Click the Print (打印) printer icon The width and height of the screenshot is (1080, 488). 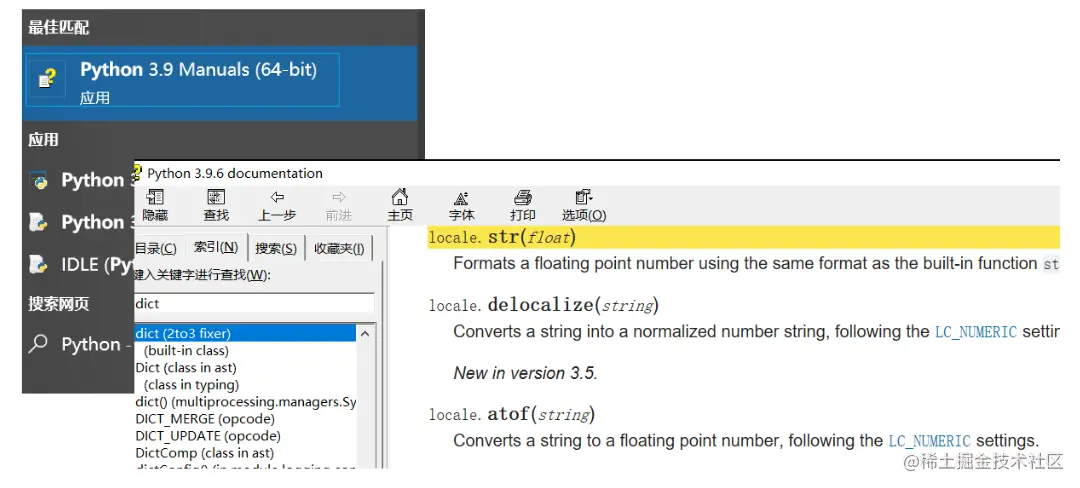tap(523, 198)
